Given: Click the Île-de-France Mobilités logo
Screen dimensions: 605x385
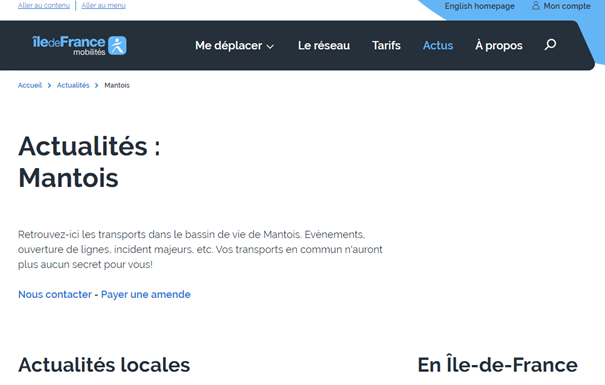Looking at the screenshot, I should (x=79, y=46).
